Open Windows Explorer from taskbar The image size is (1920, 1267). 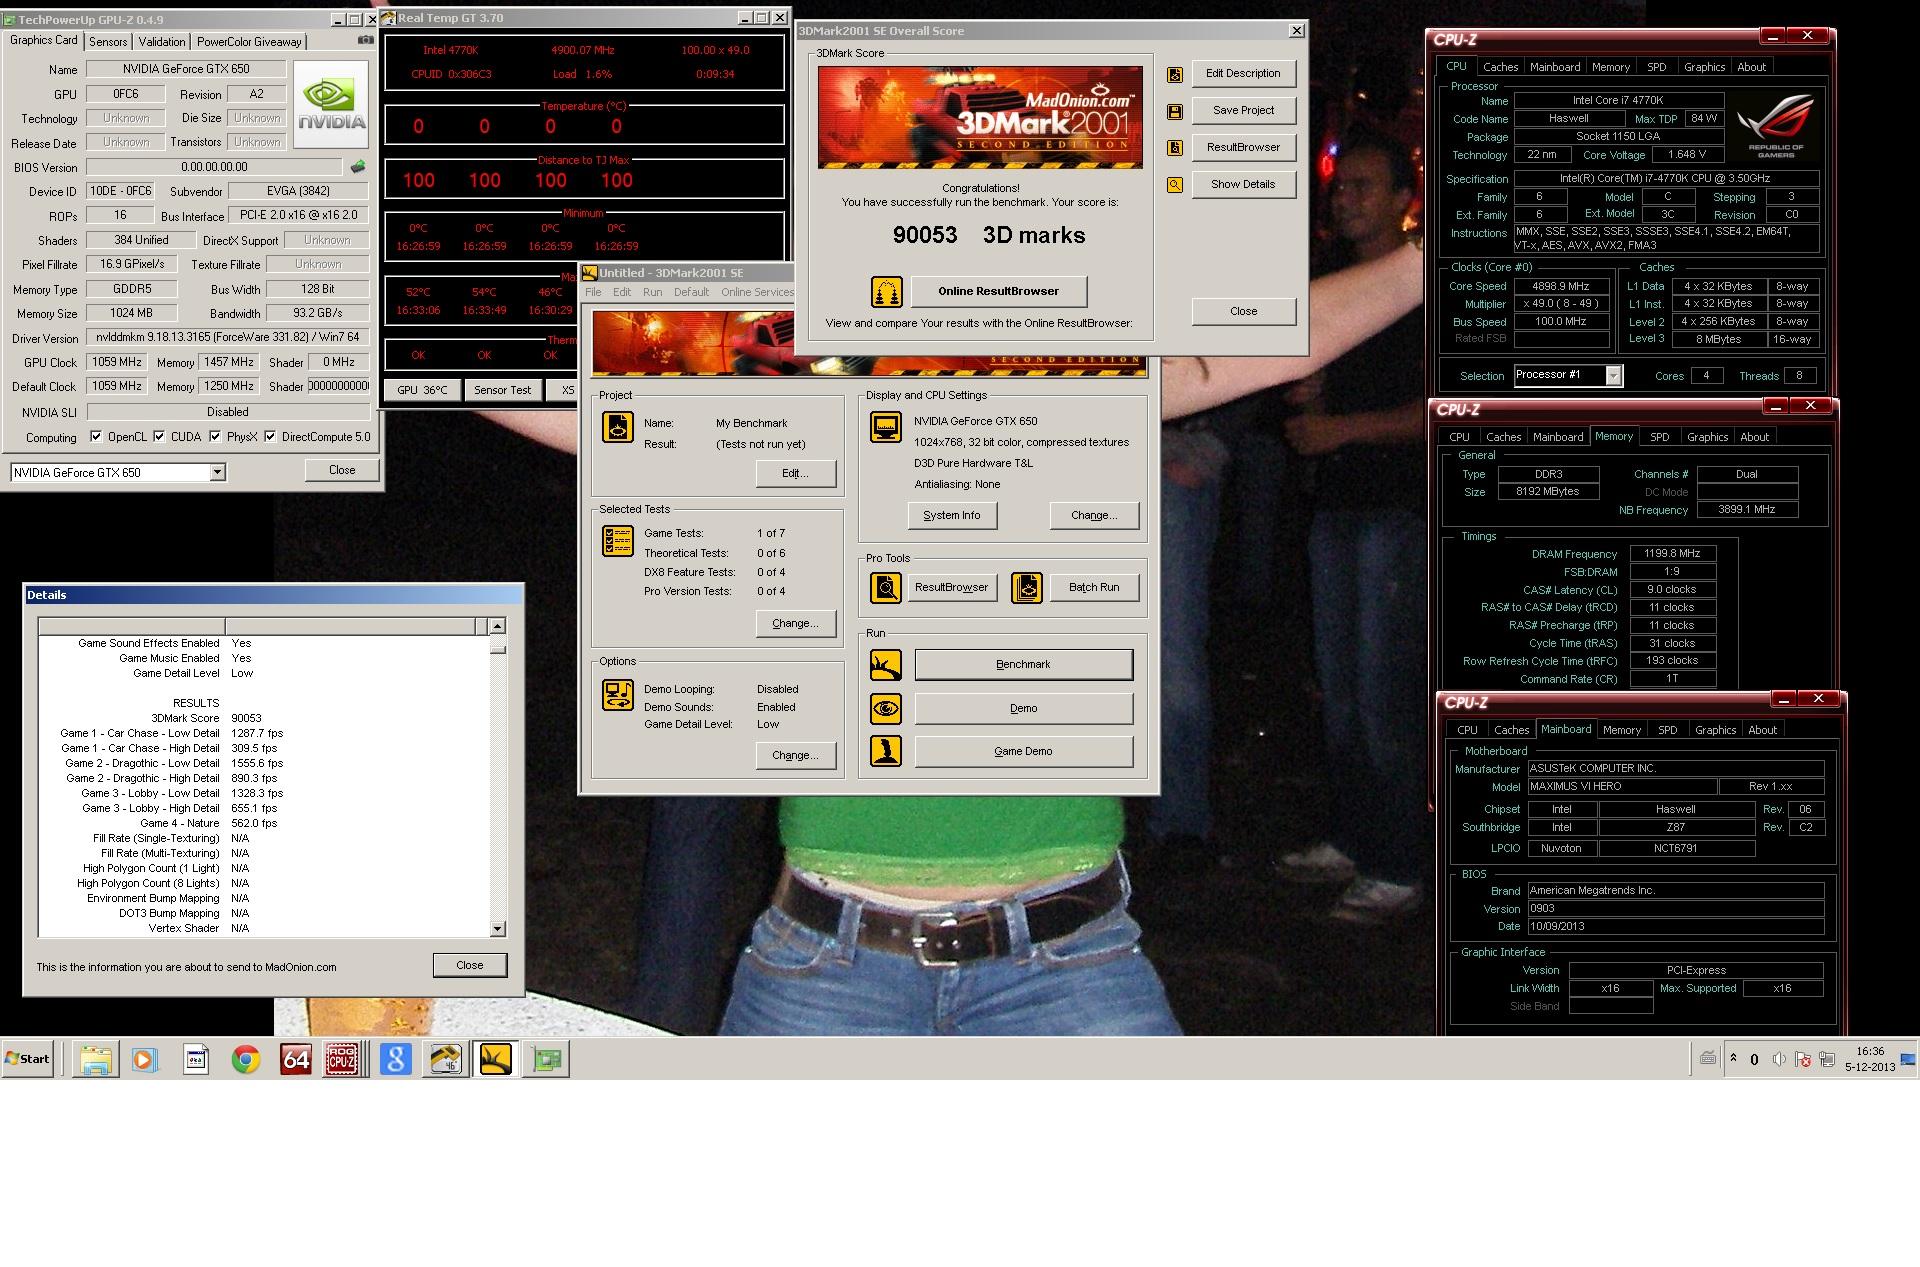(x=96, y=1059)
